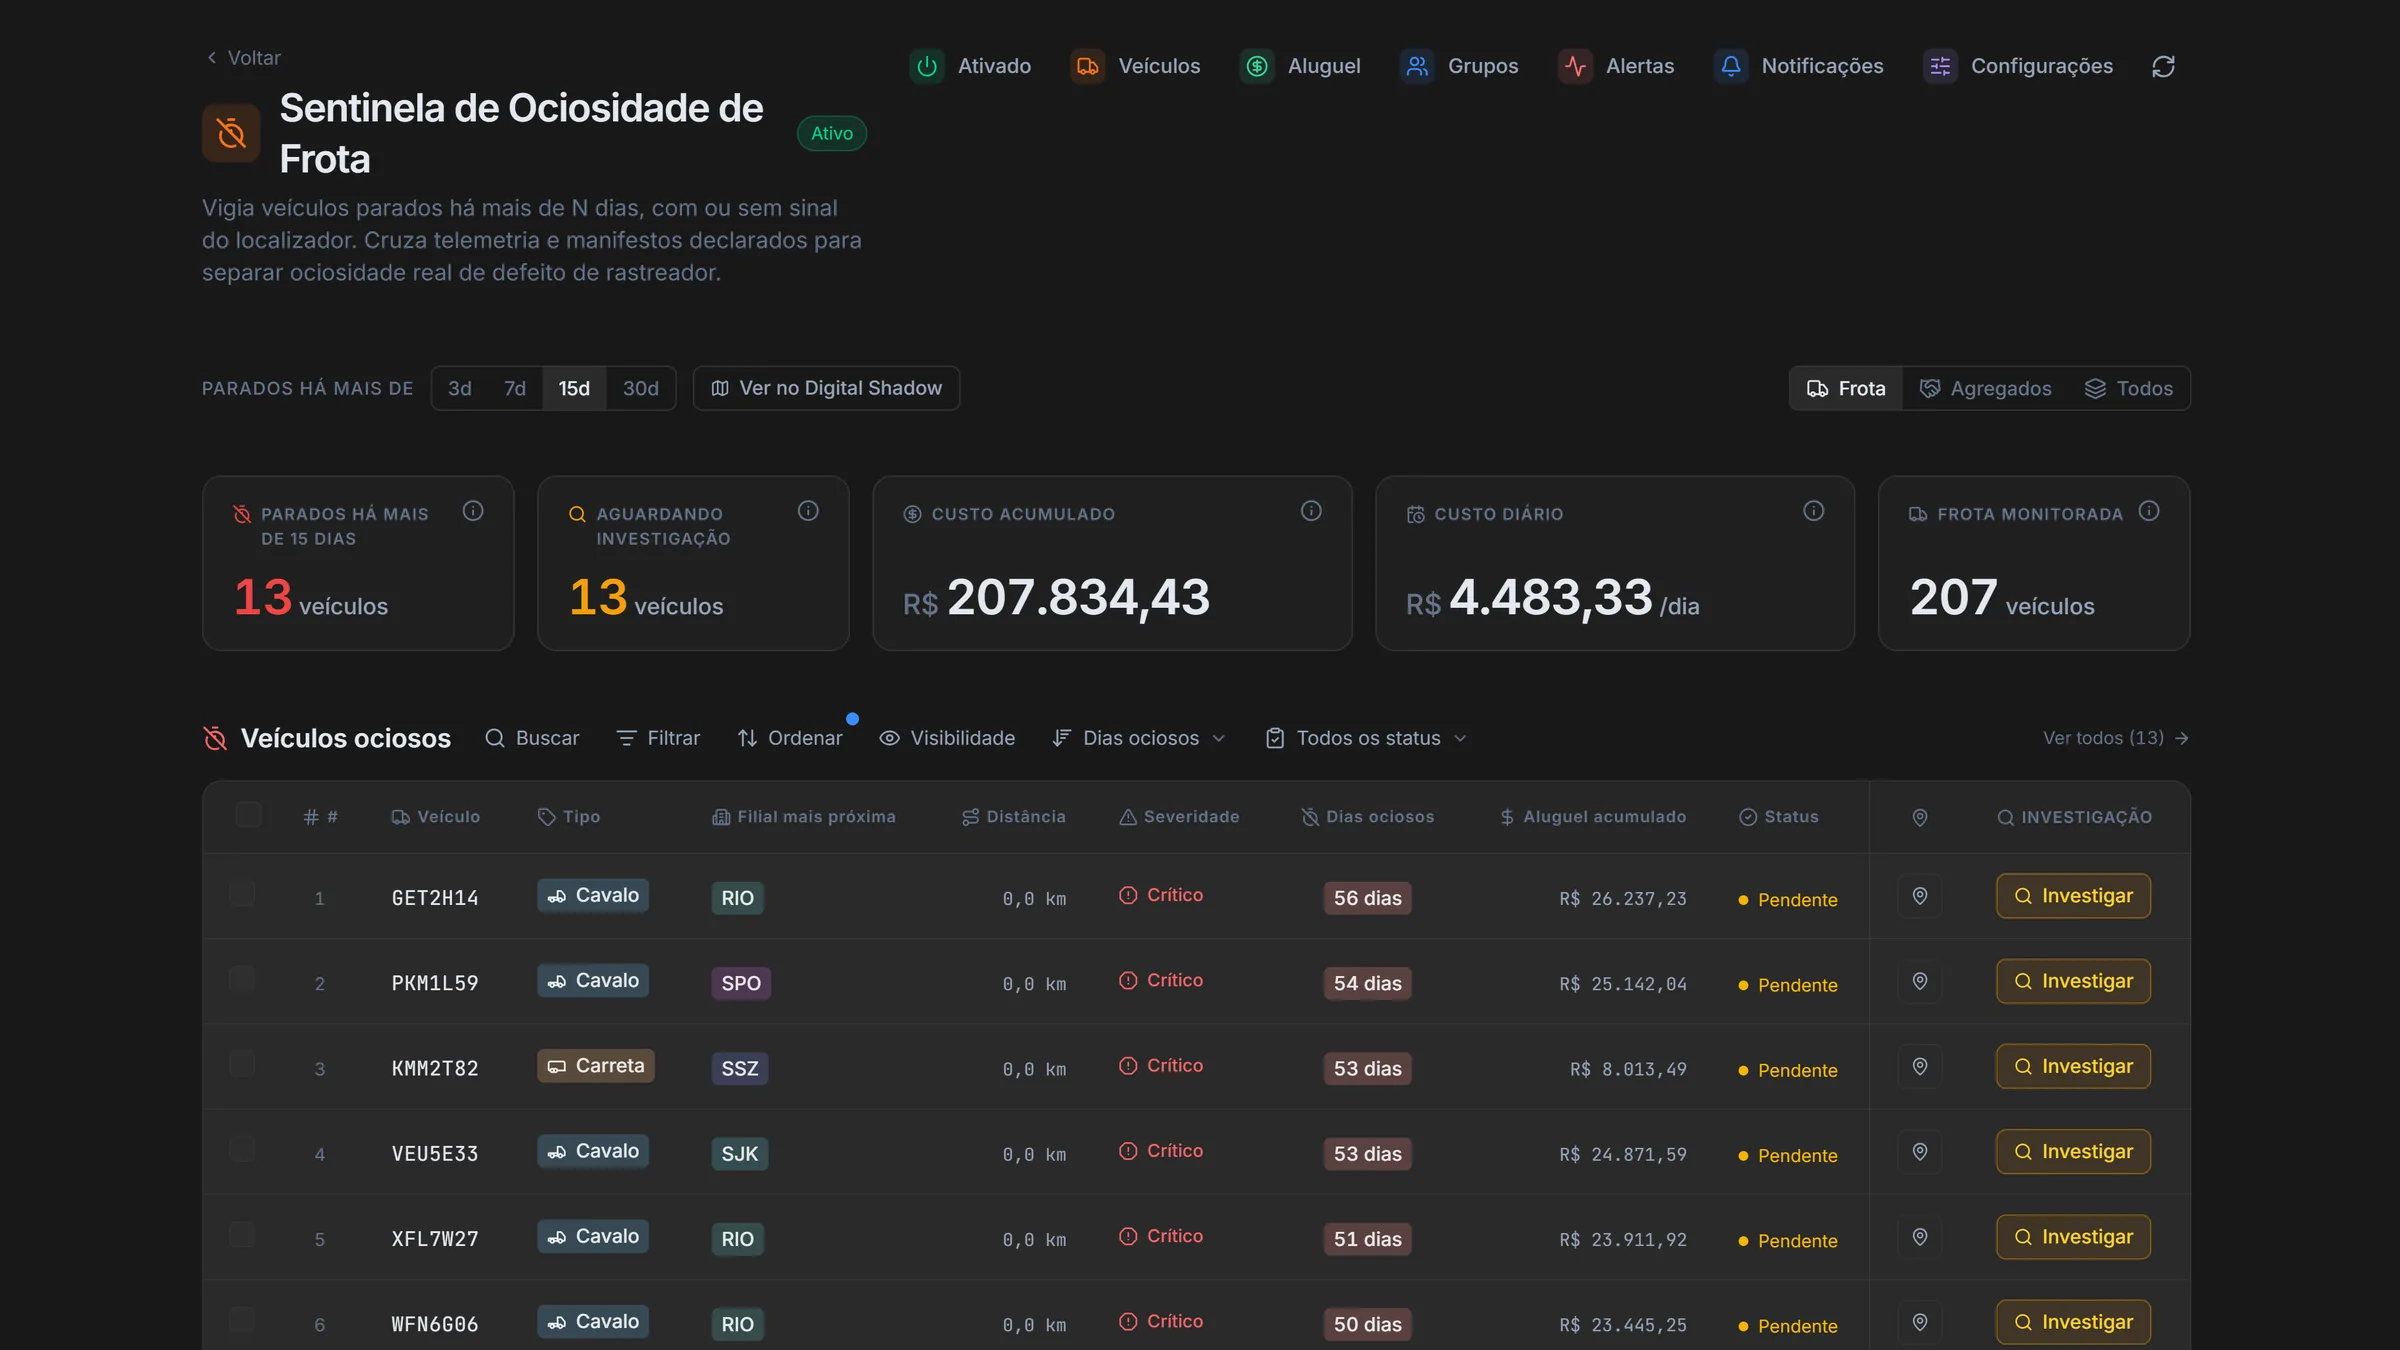Open Grupos from the top navigation
Viewport: 2400px width, 1350px height.
point(1460,66)
